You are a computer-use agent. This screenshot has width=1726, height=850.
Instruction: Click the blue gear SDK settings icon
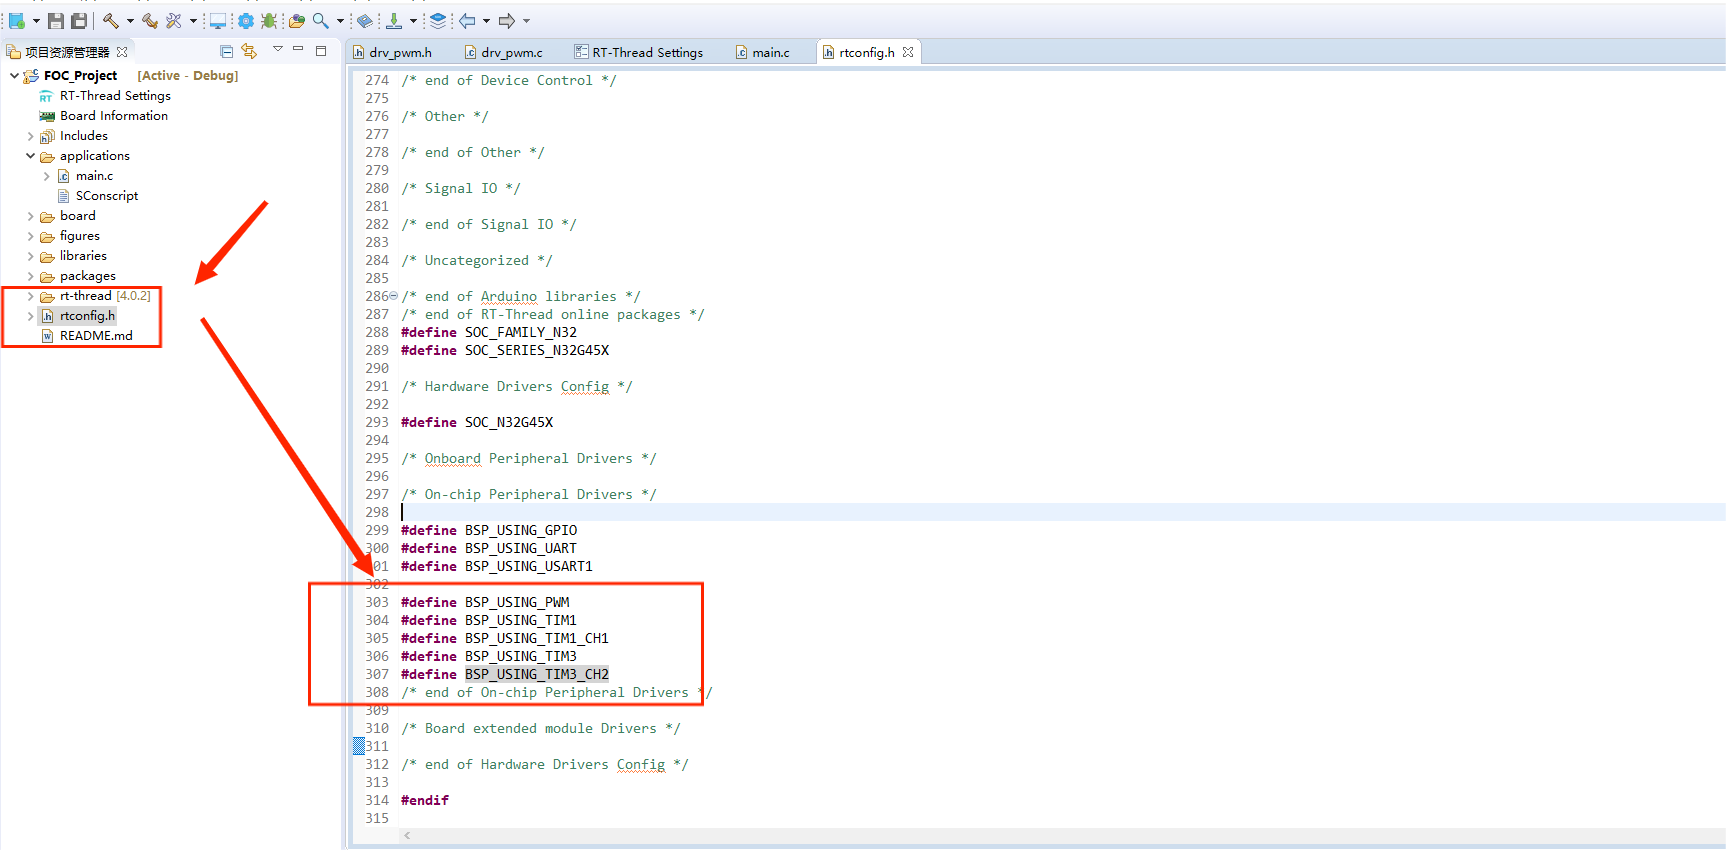coord(246,20)
